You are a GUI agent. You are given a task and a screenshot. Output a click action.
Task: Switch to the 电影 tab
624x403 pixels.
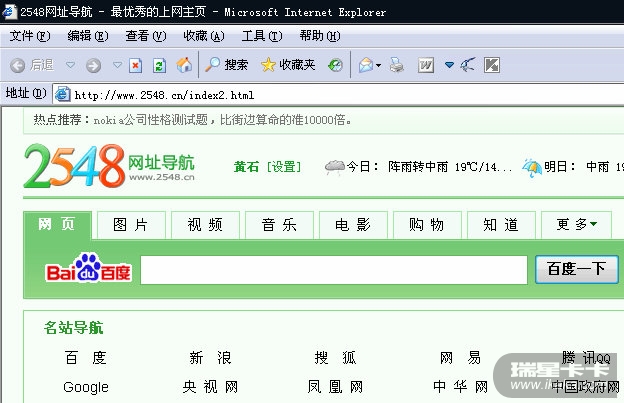tap(353, 225)
